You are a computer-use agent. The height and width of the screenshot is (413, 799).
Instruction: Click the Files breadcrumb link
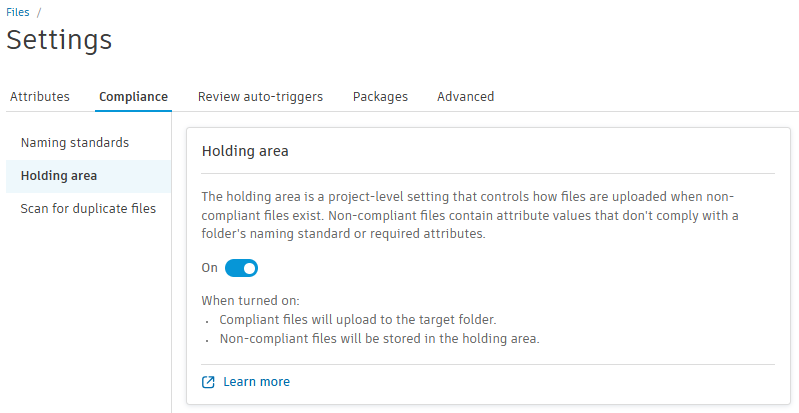(18, 12)
